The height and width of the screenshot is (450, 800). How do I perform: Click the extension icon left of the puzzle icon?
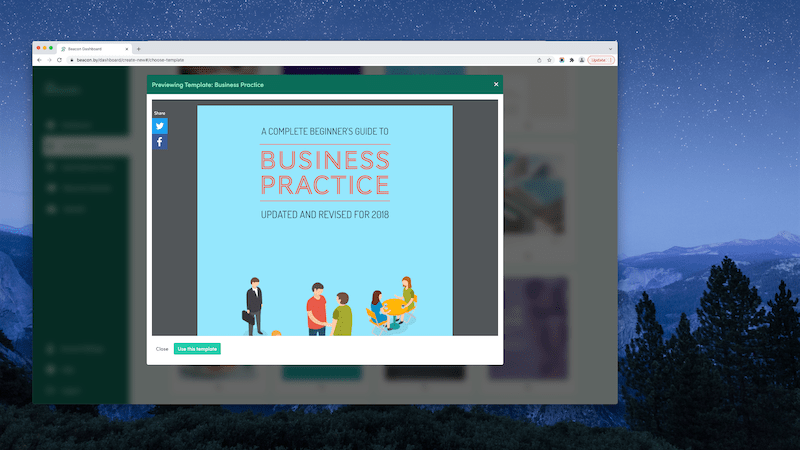(x=561, y=60)
